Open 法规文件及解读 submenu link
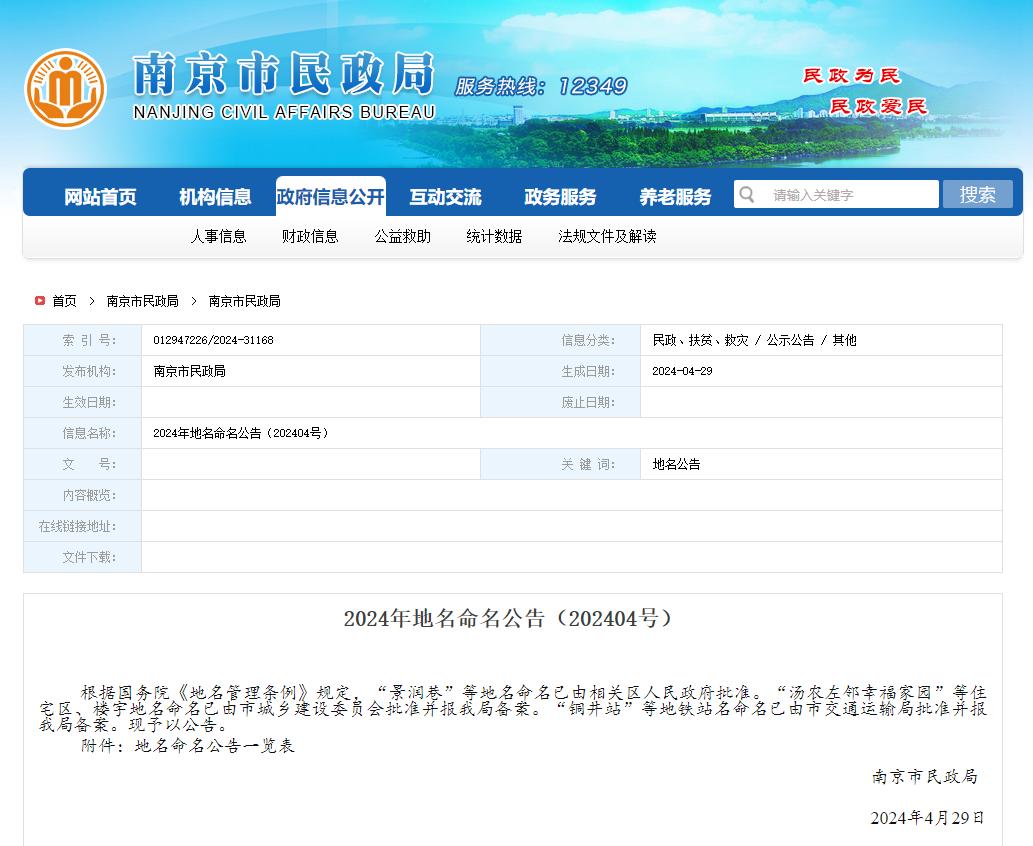Viewport: 1033px width, 846px height. point(607,237)
